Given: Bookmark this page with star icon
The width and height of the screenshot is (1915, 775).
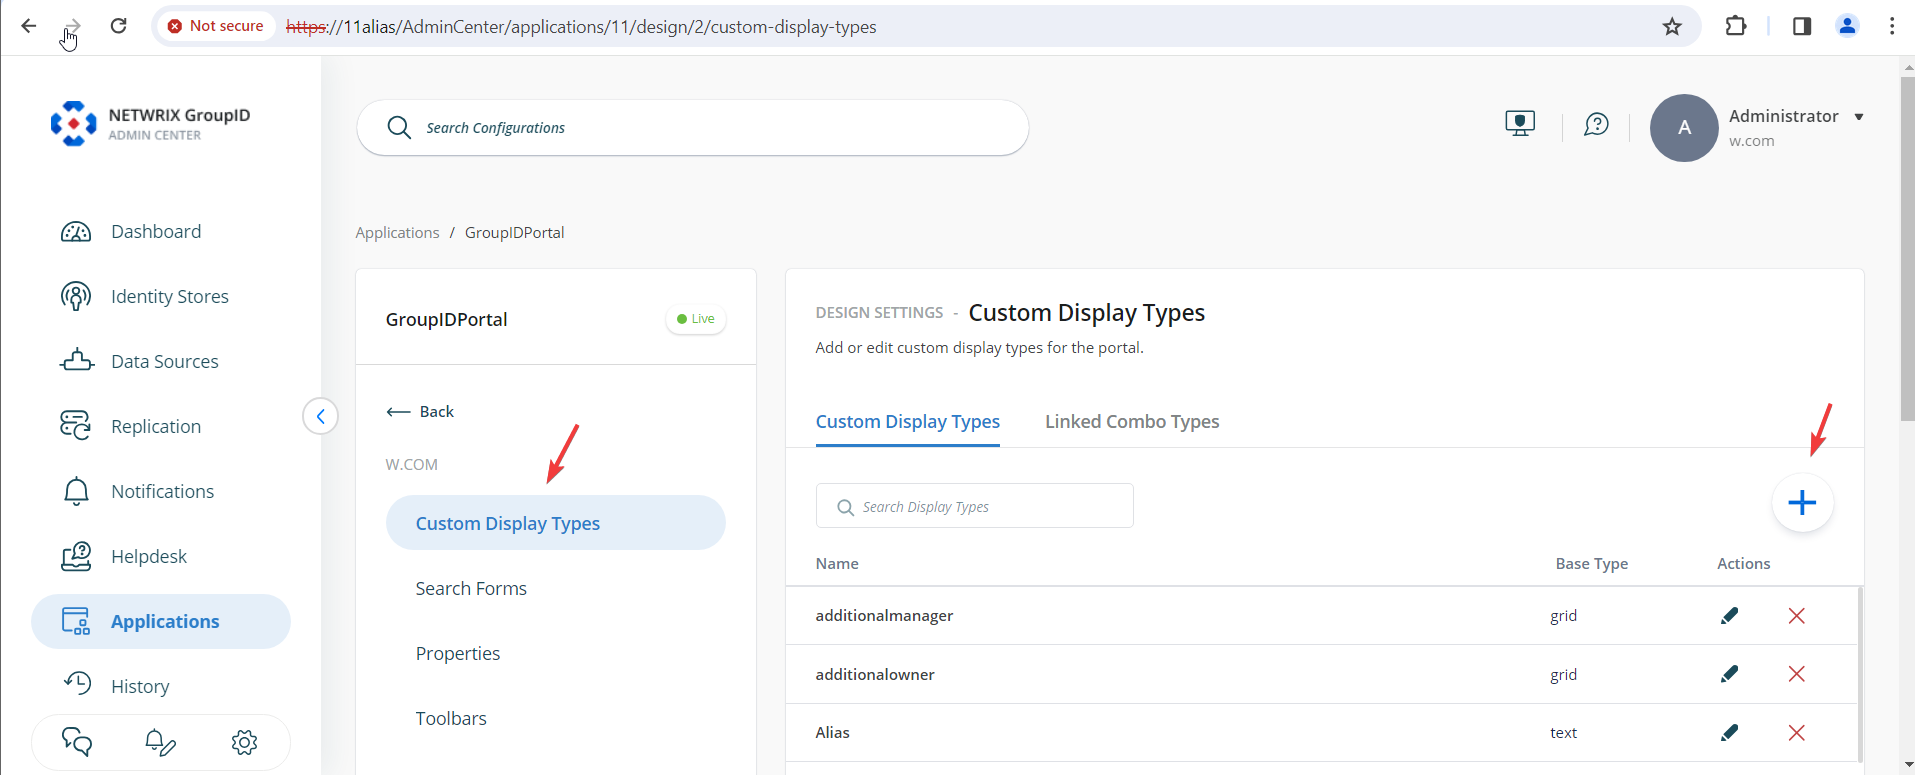Looking at the screenshot, I should [1672, 27].
